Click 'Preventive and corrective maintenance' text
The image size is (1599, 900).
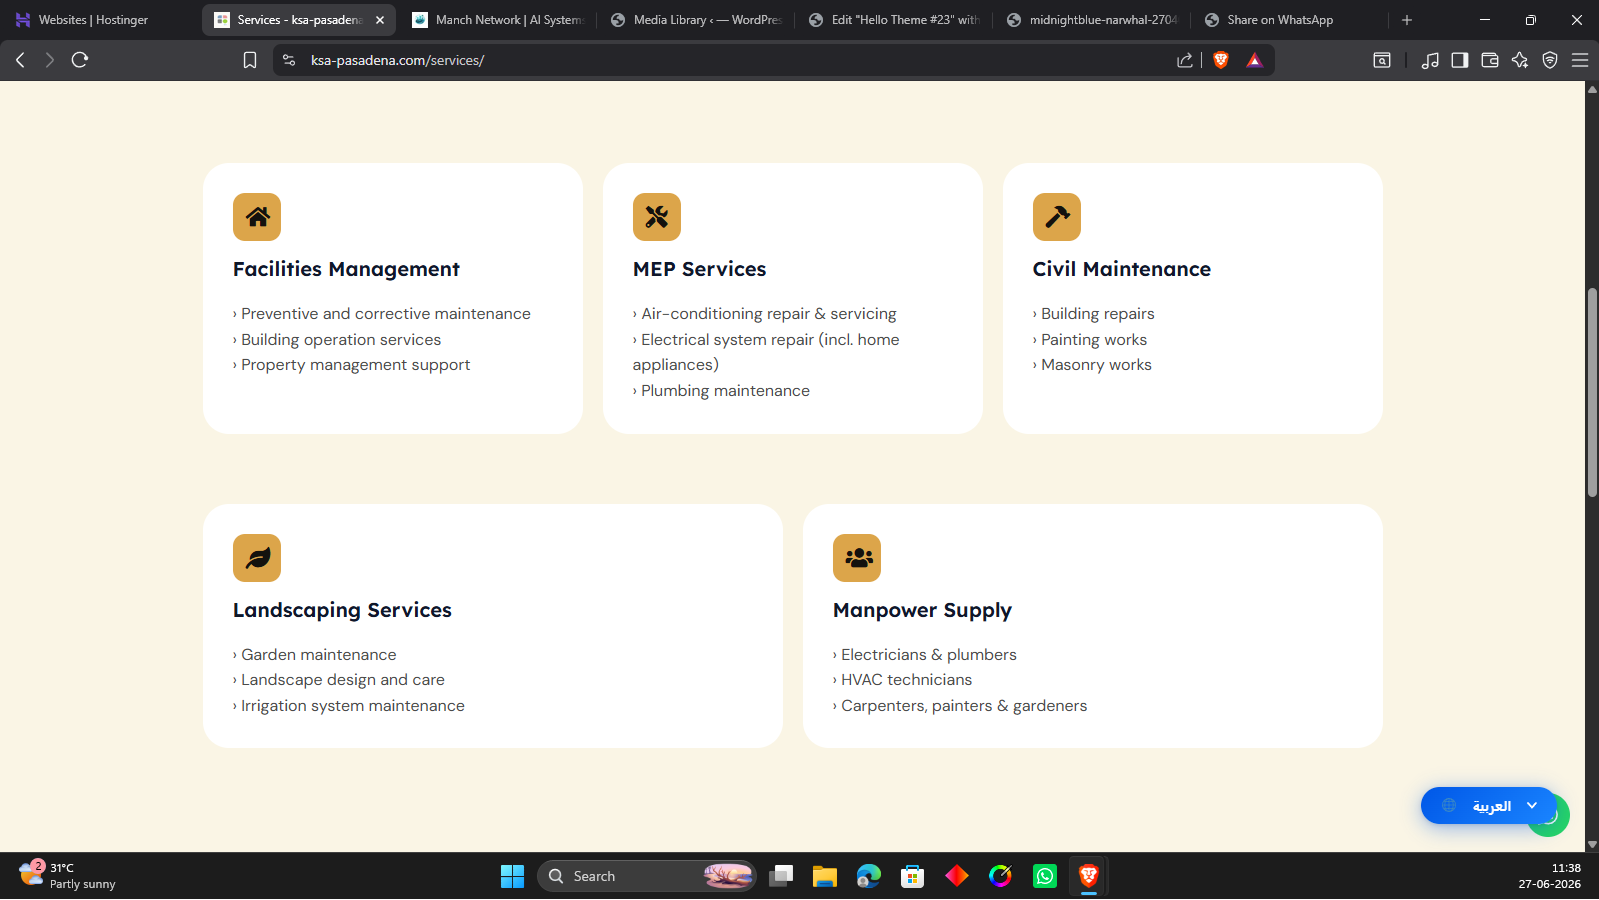pos(386,314)
